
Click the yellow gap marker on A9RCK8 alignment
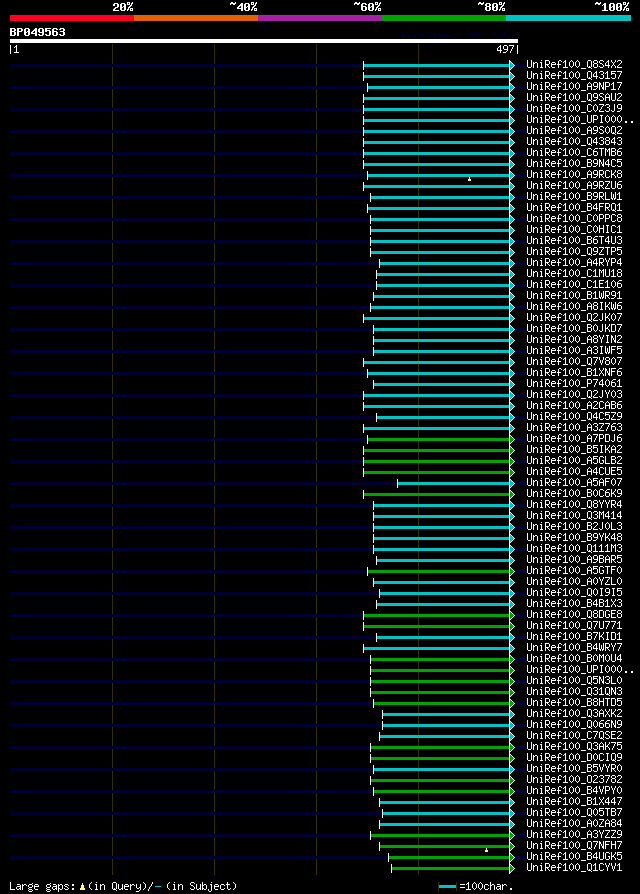pos(469,179)
